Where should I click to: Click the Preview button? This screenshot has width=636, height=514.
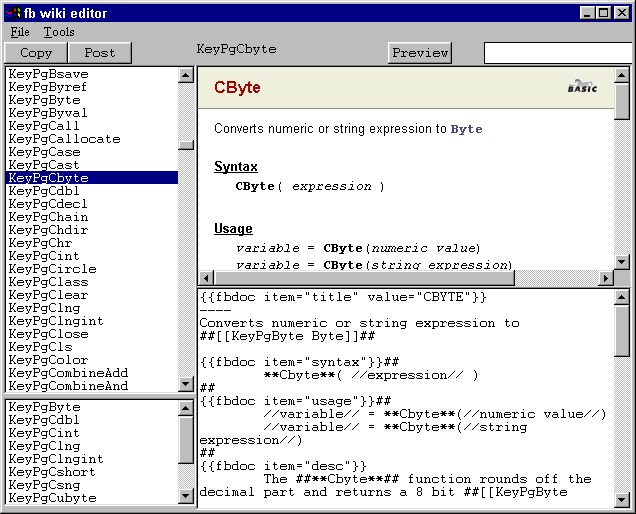point(420,53)
